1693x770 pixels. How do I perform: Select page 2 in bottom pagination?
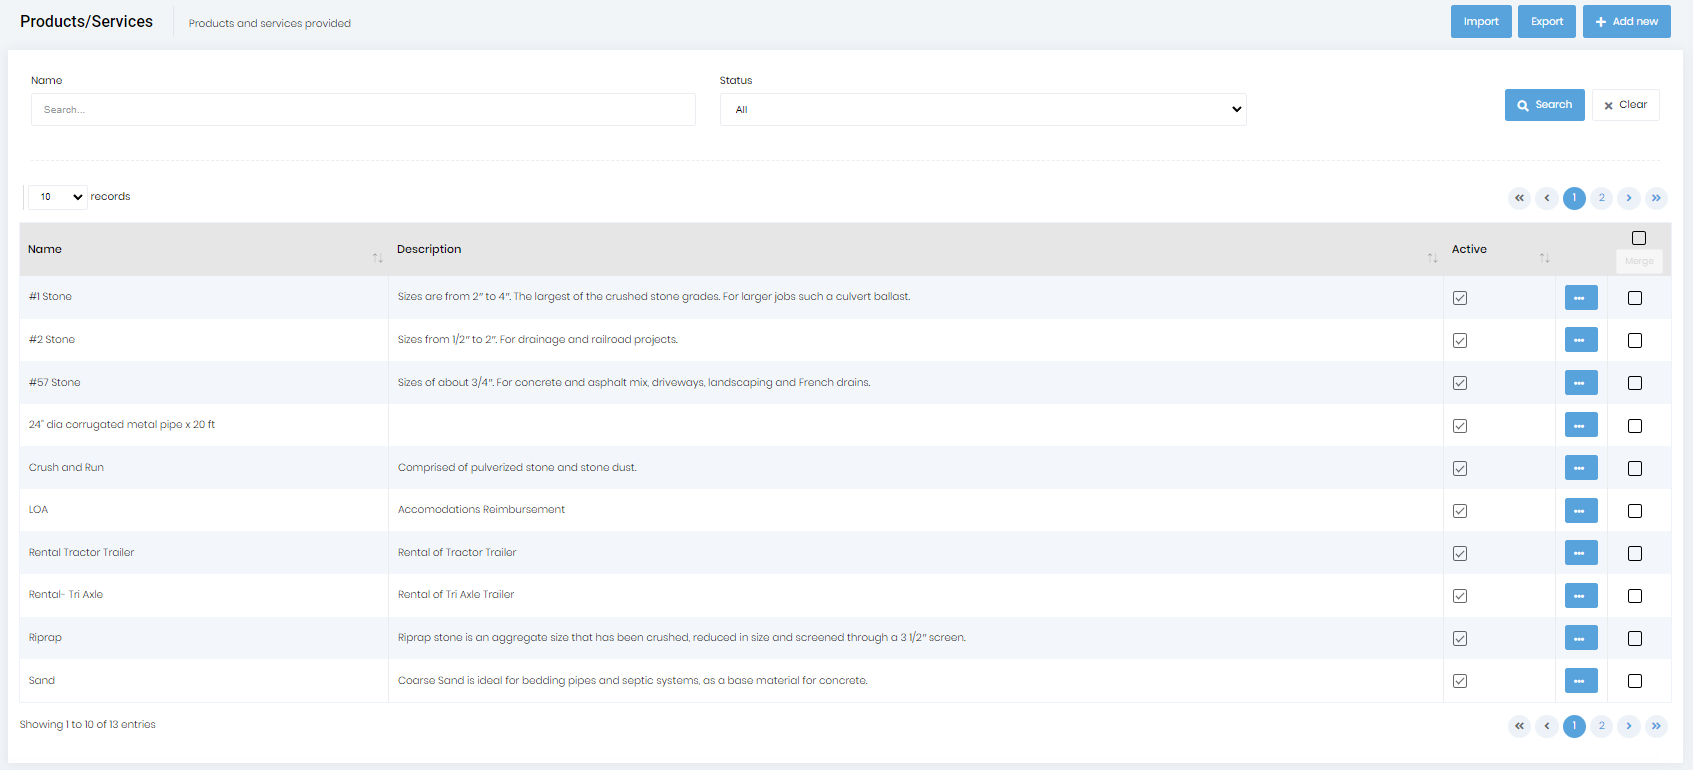[x=1602, y=726]
